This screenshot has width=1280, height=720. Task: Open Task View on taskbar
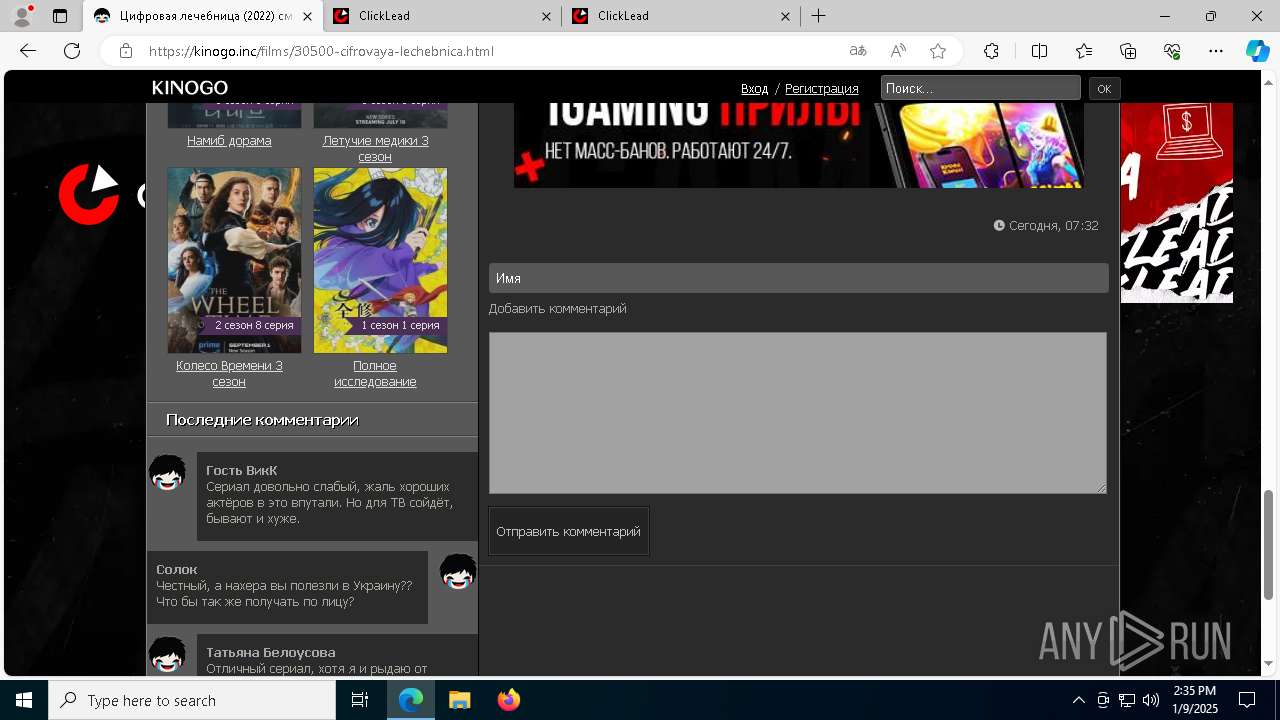360,700
